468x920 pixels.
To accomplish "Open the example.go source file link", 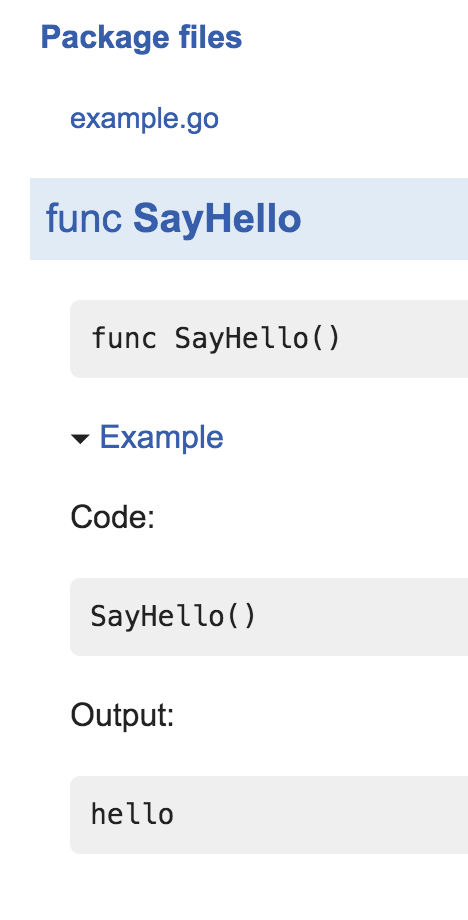I will pos(144,119).
